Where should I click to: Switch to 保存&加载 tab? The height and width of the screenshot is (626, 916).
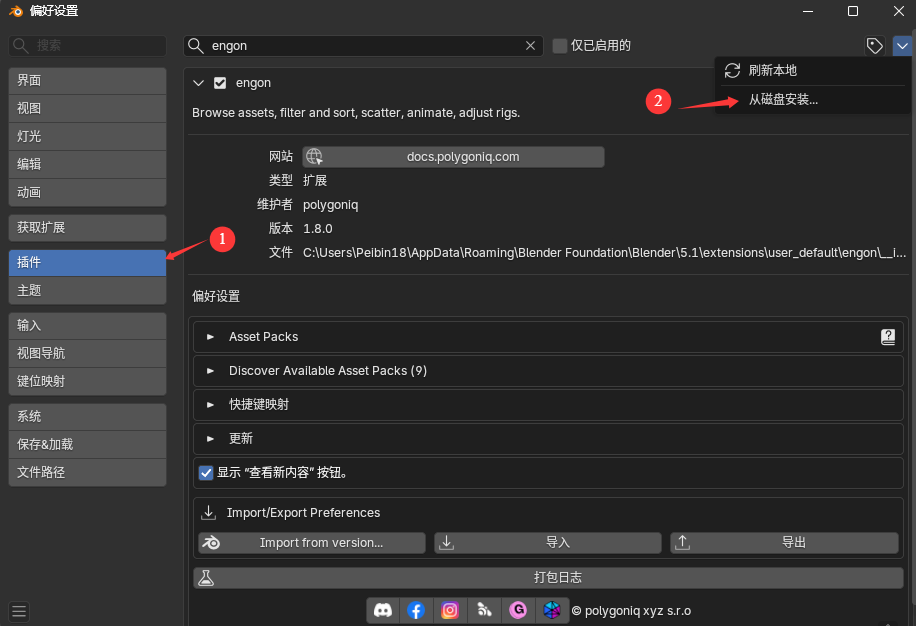coord(88,445)
